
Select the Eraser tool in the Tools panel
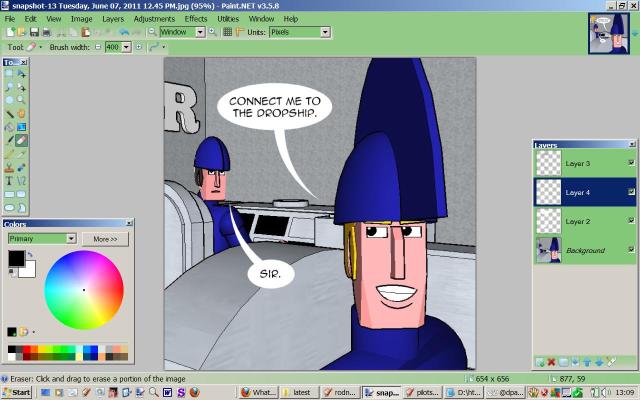point(21,141)
